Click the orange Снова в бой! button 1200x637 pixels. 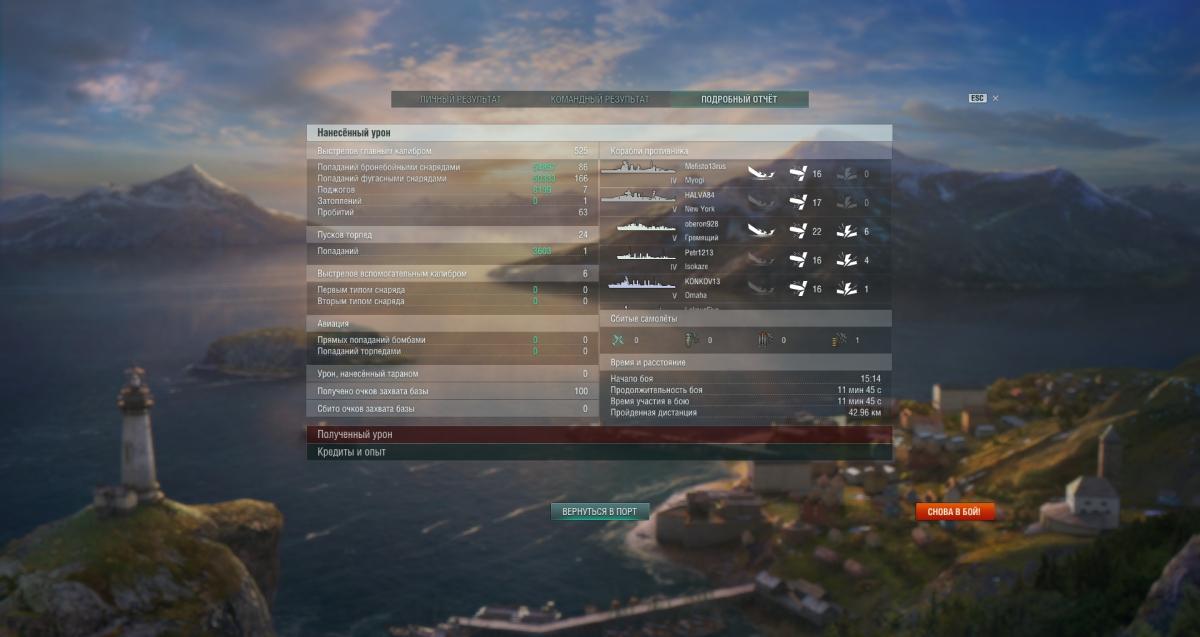tap(955, 511)
